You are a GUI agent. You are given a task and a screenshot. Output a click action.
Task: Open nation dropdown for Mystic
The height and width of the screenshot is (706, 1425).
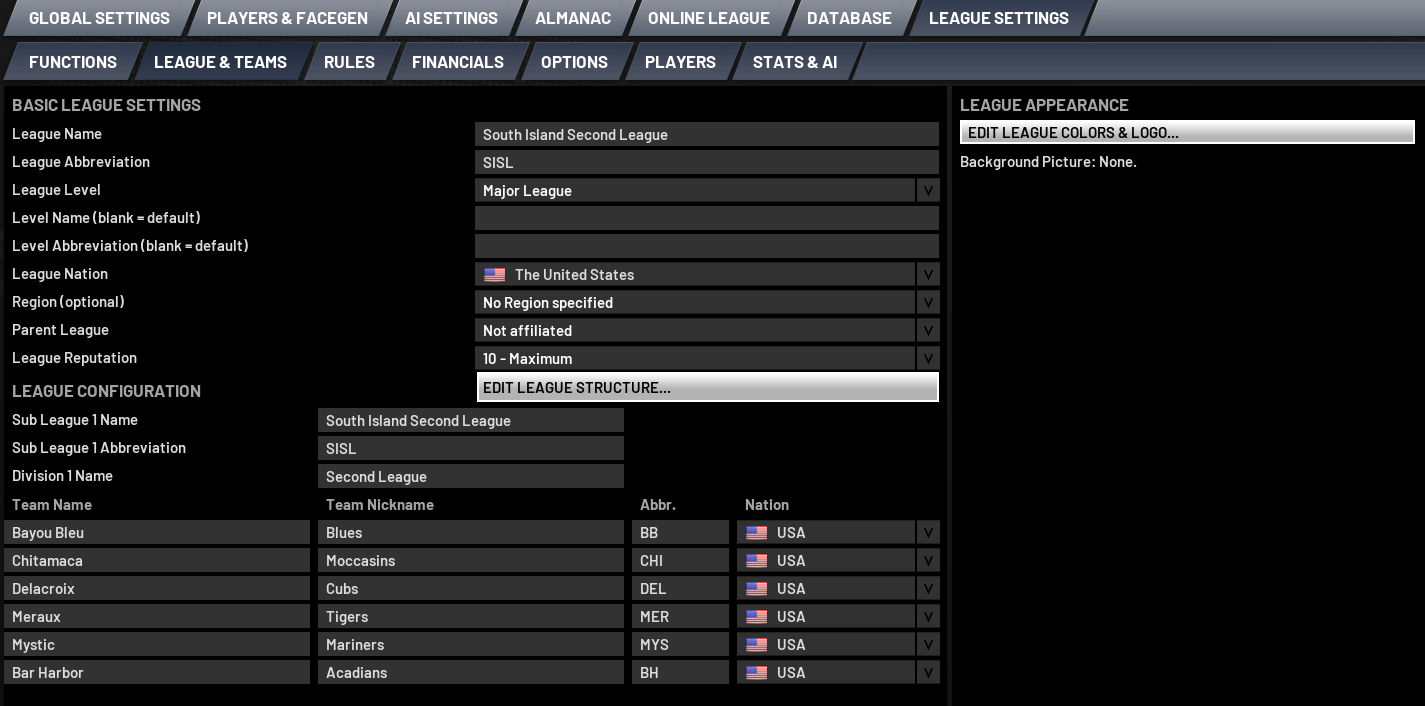pos(838,644)
